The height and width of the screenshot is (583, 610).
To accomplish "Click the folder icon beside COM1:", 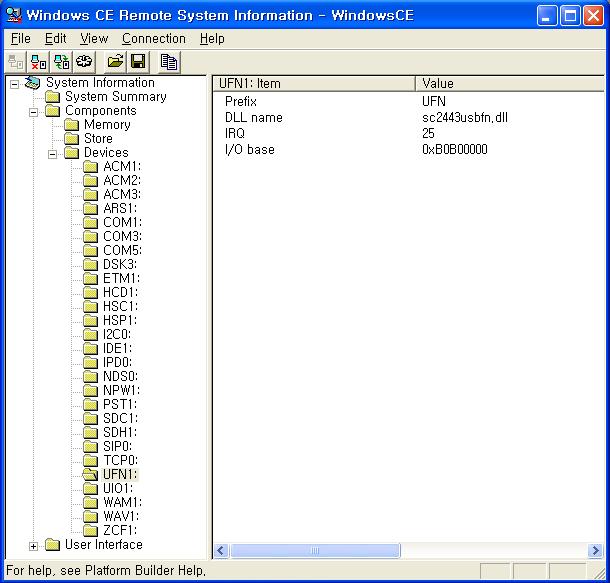I will (90, 223).
